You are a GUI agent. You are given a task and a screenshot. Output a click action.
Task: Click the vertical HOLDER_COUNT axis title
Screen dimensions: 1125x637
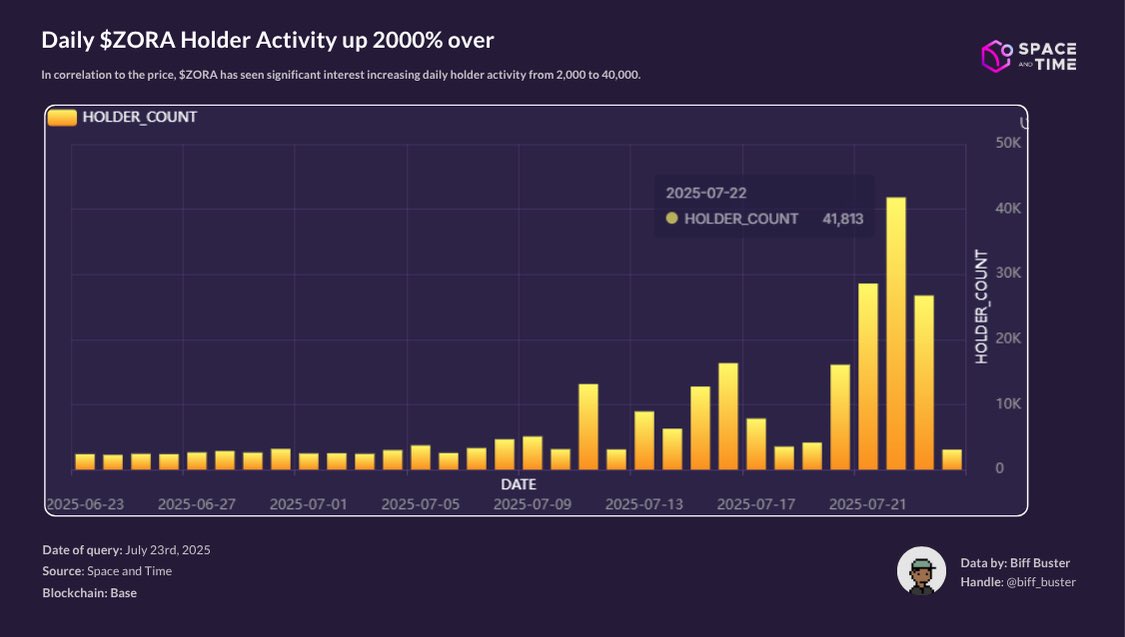tap(982, 306)
